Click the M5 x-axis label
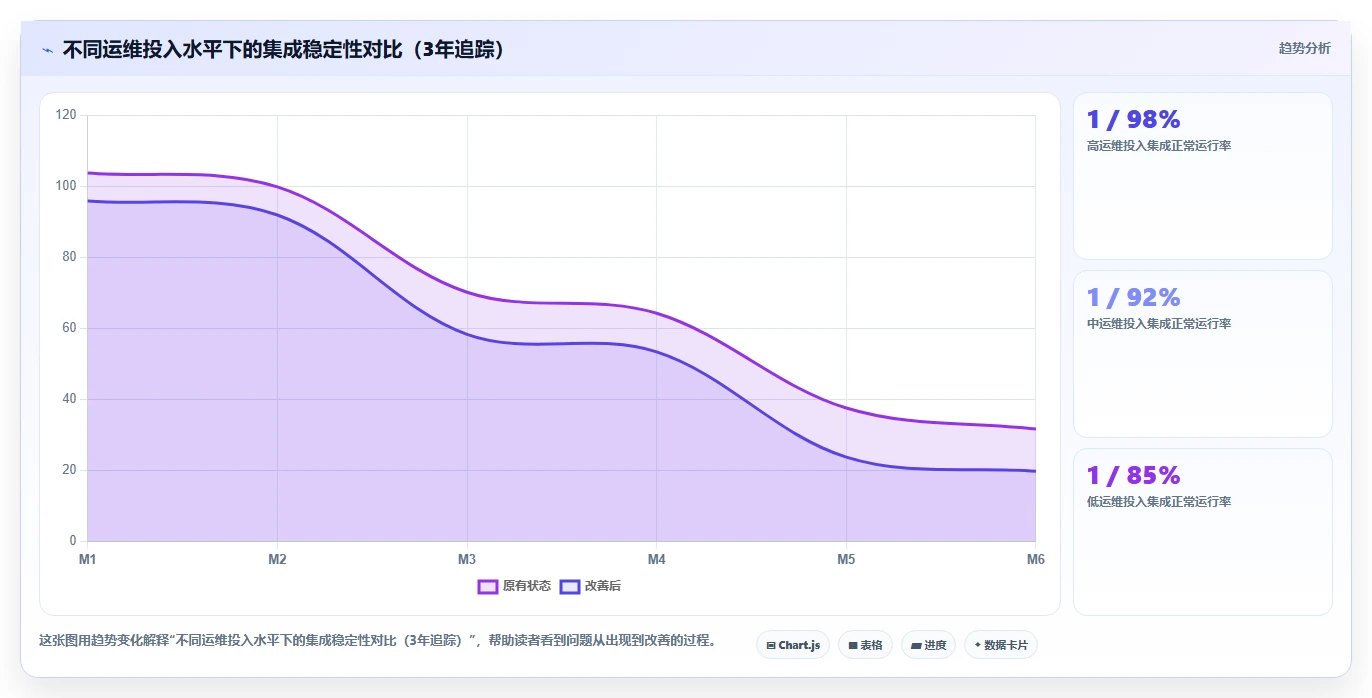The image size is (1372, 698). point(846,559)
